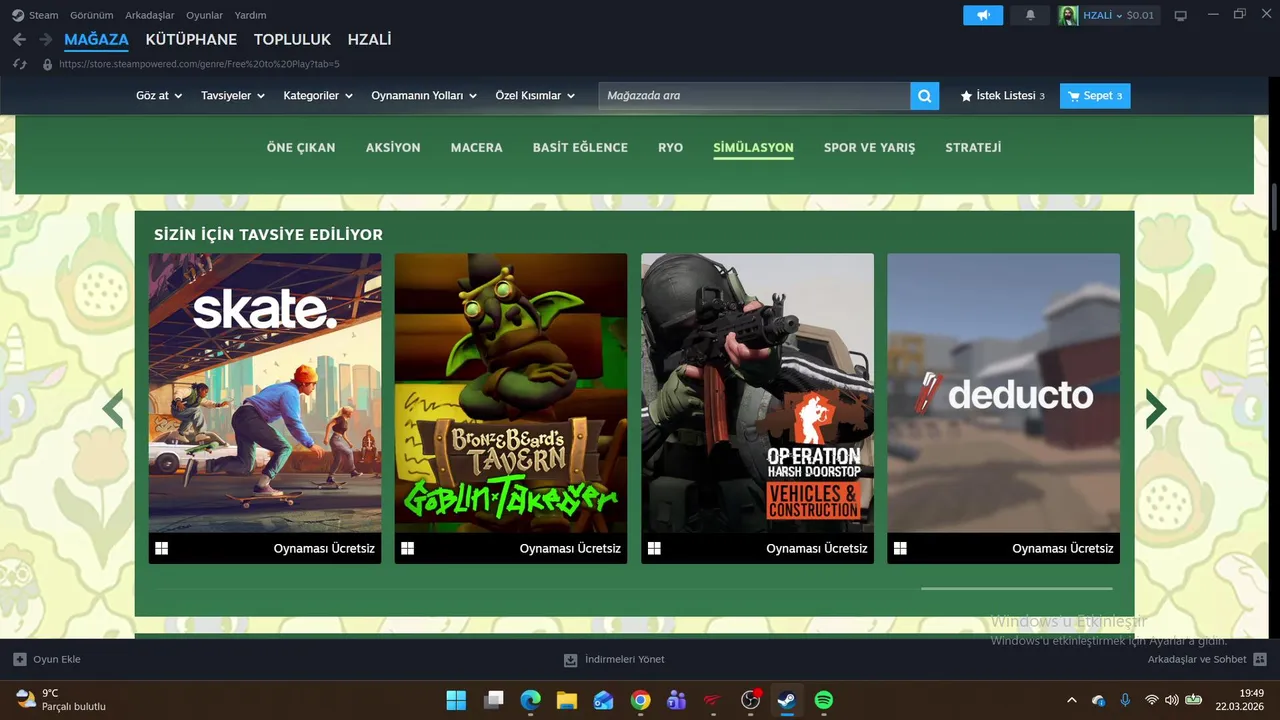Click the Big Picture mode monitor icon

tap(1181, 15)
